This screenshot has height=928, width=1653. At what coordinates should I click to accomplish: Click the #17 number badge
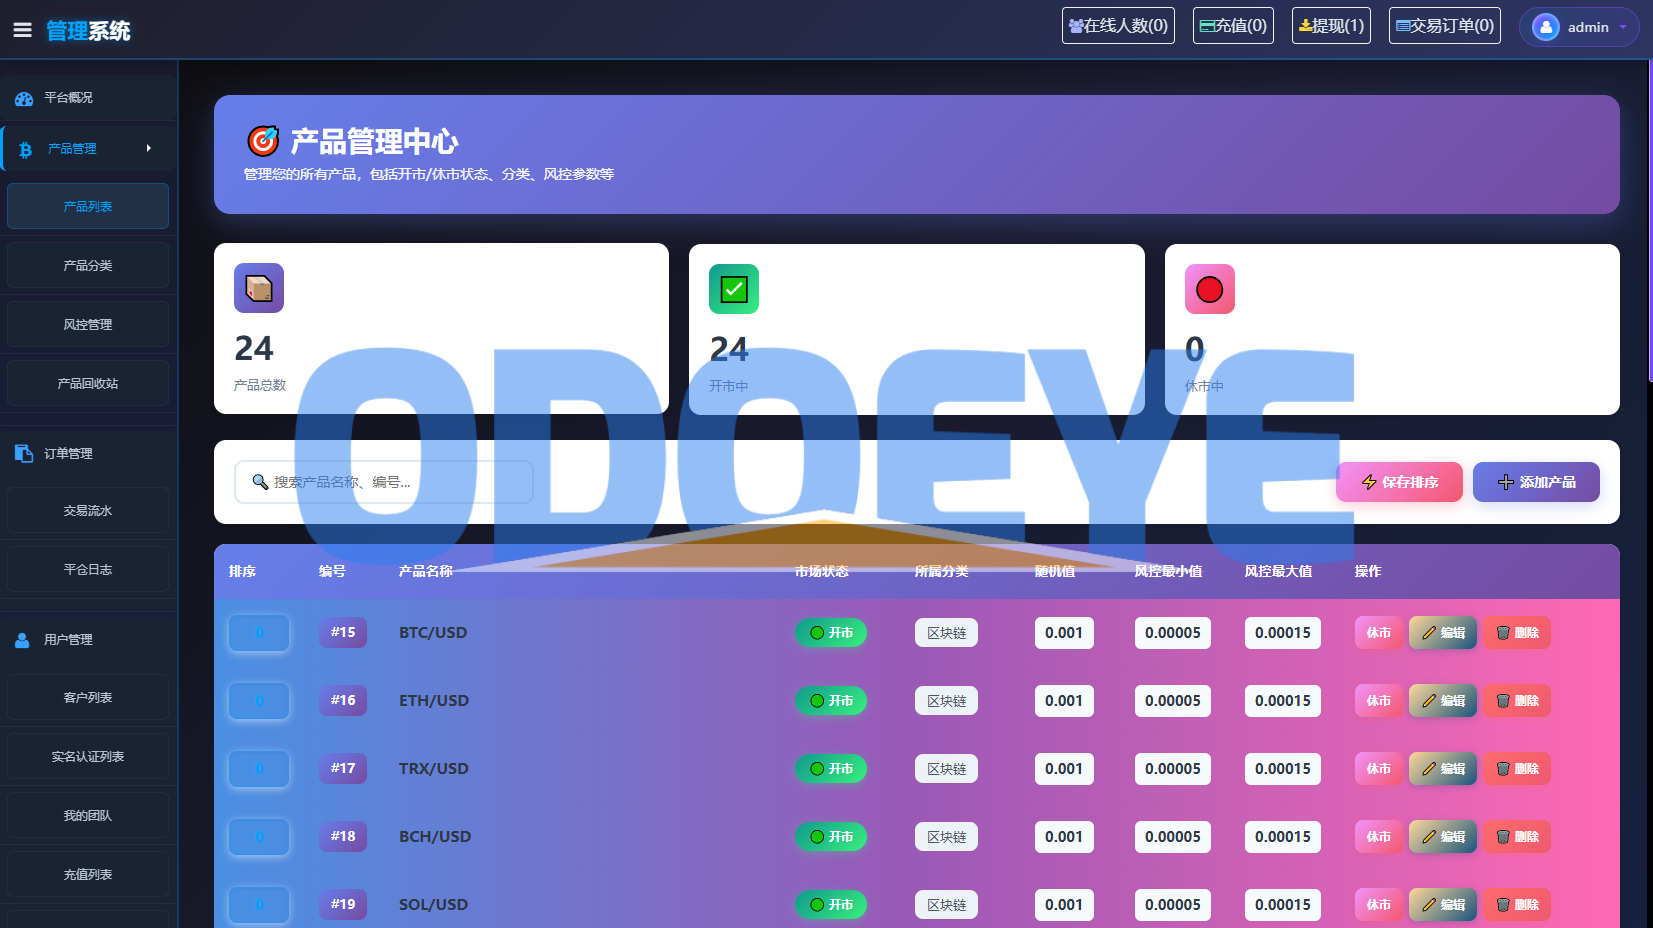pos(343,768)
